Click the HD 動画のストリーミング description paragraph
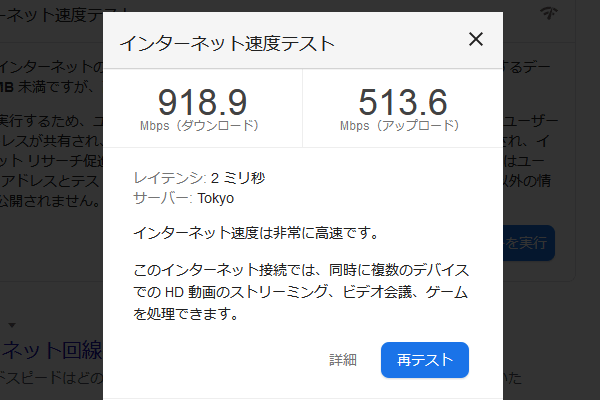The image size is (600, 400). point(301,292)
